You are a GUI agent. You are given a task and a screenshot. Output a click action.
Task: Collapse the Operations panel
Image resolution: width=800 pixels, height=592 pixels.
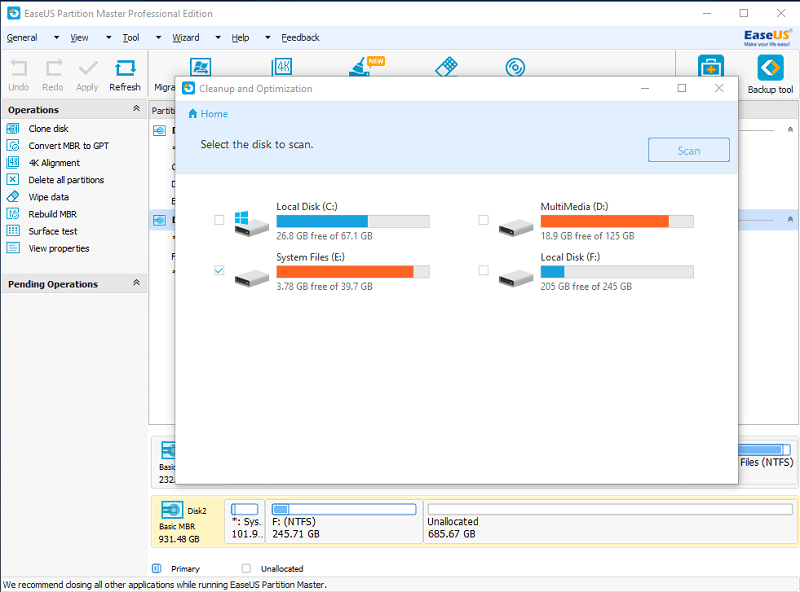click(x=136, y=109)
